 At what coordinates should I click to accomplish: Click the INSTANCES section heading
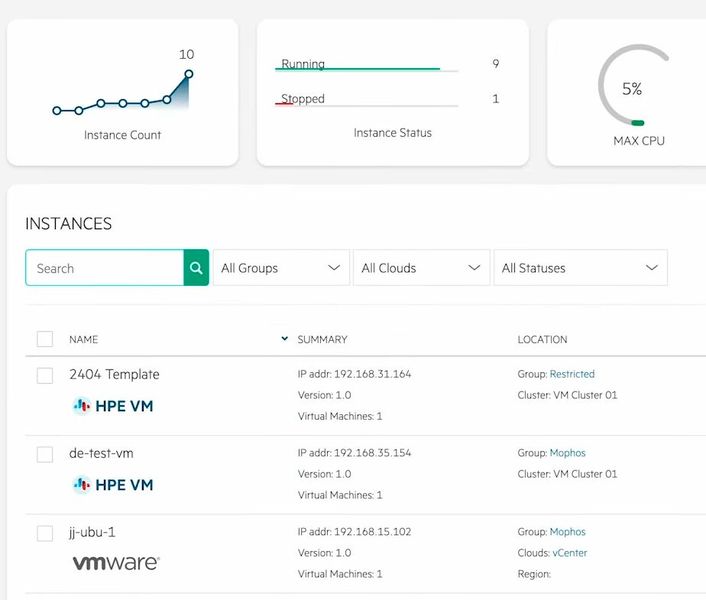[68, 224]
